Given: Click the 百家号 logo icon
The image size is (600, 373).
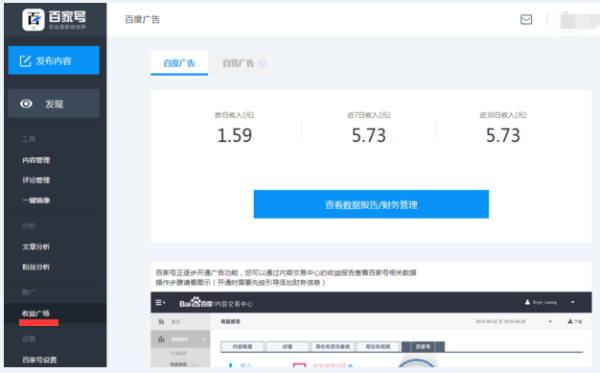Looking at the screenshot, I should pos(33,20).
